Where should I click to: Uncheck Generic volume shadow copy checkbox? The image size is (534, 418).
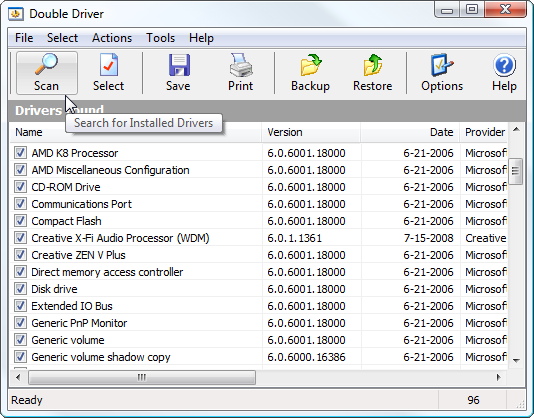coord(20,357)
